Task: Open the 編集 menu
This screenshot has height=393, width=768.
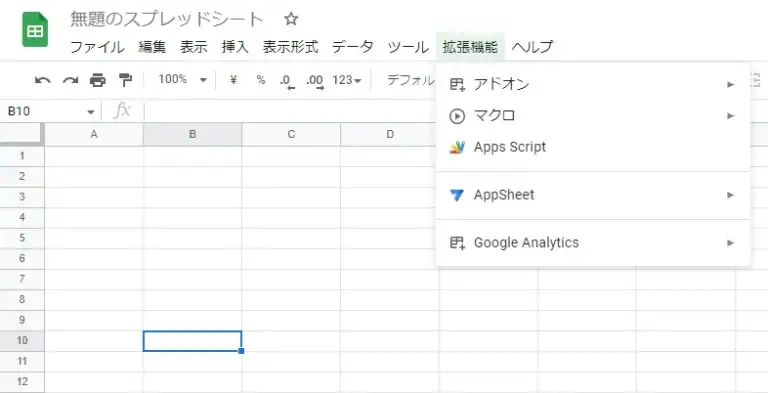Action: point(152,47)
